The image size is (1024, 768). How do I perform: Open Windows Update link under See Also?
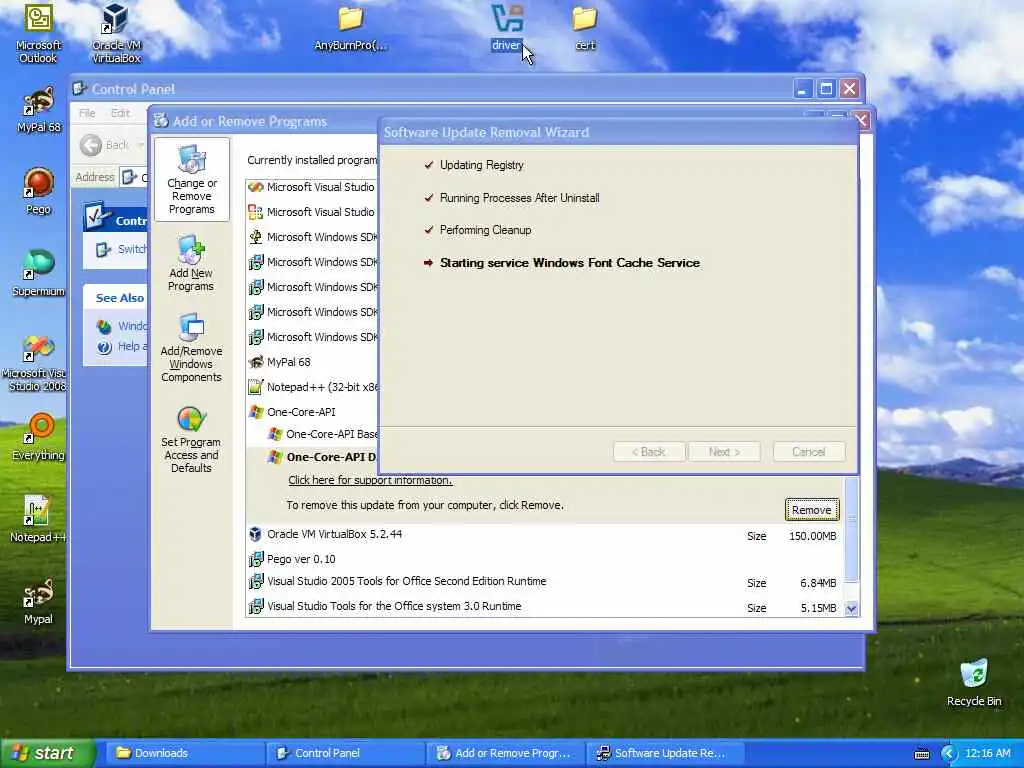[x=122, y=326]
